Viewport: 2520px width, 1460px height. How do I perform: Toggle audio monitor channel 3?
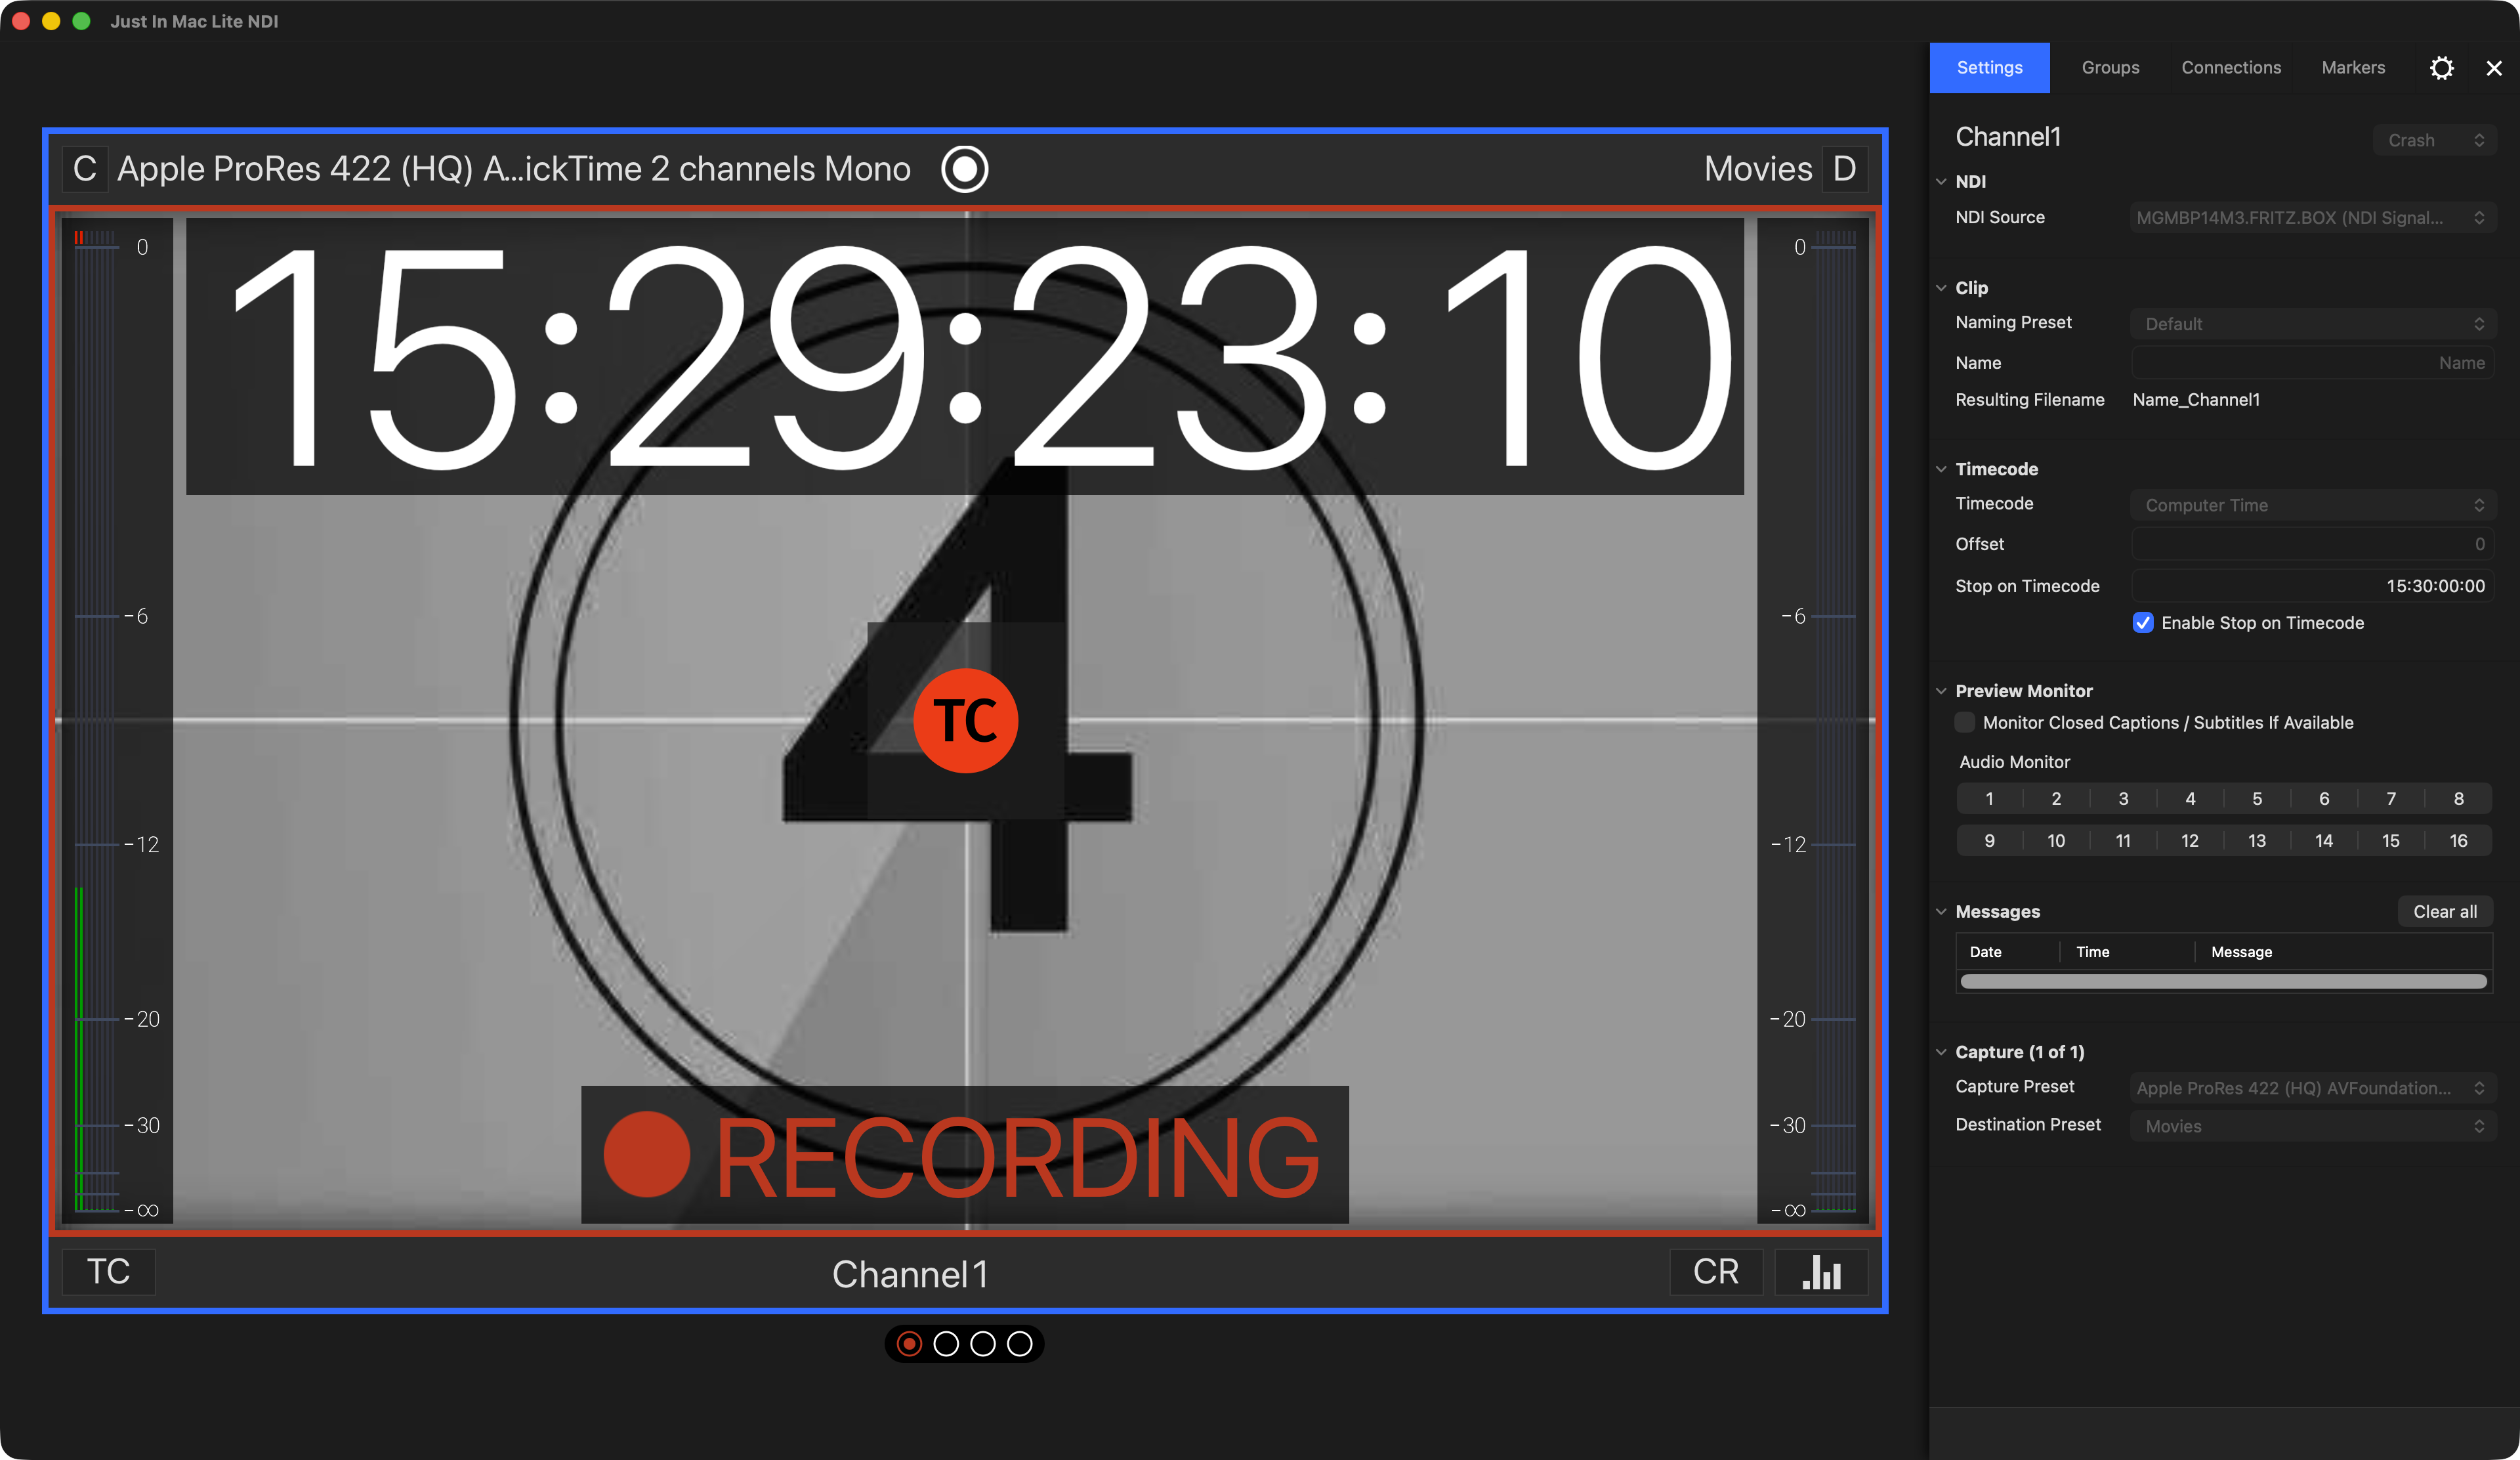click(2123, 799)
